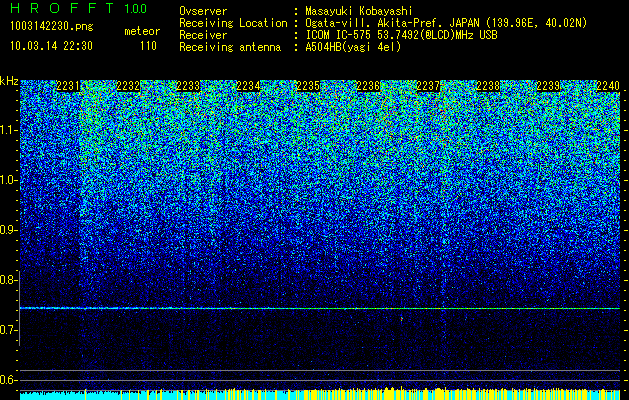The width and height of the screenshot is (629, 400).
Task: Click the 0.7 kHz frequency label
Action: coord(8,330)
